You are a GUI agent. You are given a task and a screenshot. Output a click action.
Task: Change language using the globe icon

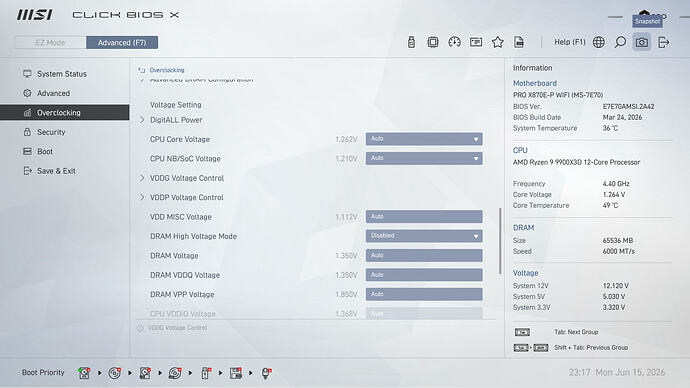[x=598, y=42]
